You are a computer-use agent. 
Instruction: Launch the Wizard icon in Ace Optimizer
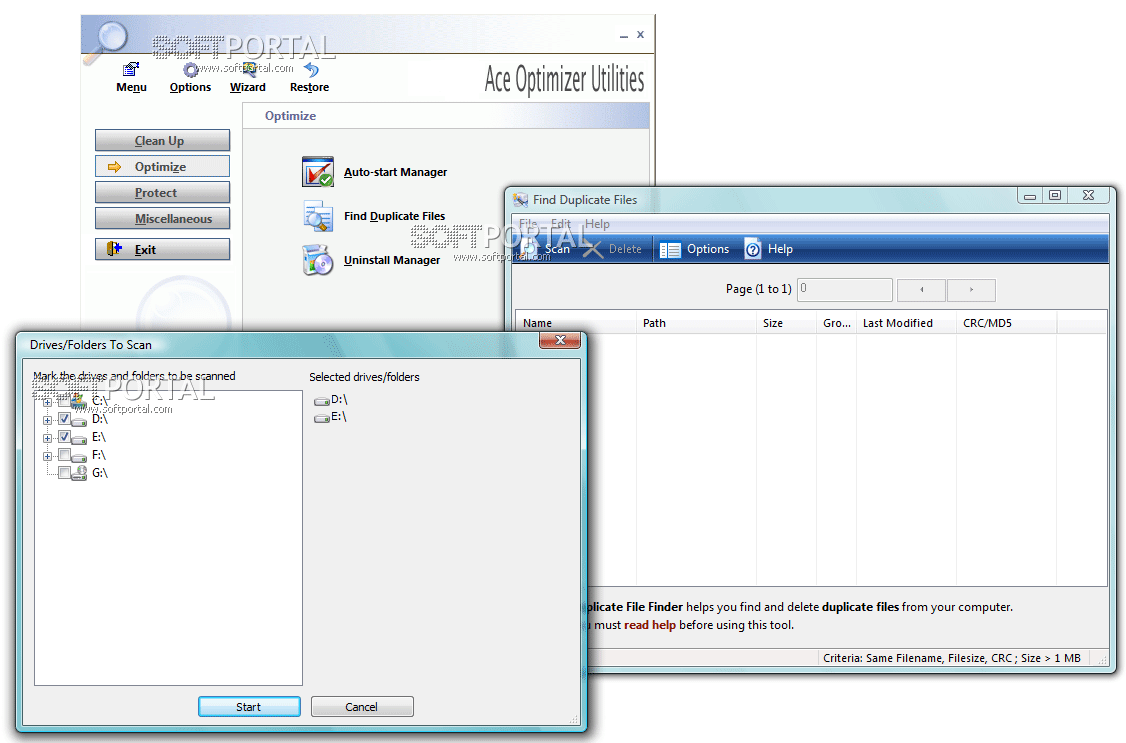249,70
